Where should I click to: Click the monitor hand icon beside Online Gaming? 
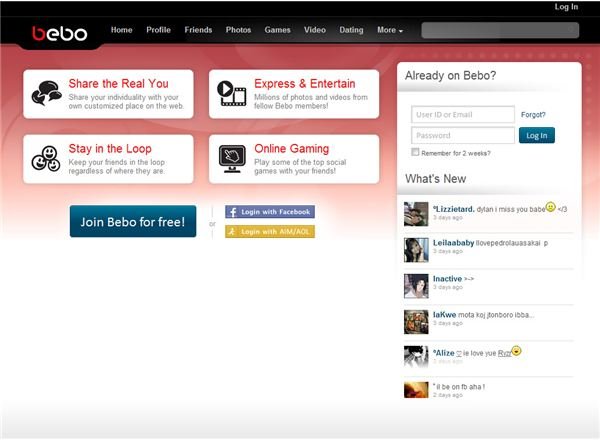[x=232, y=159]
